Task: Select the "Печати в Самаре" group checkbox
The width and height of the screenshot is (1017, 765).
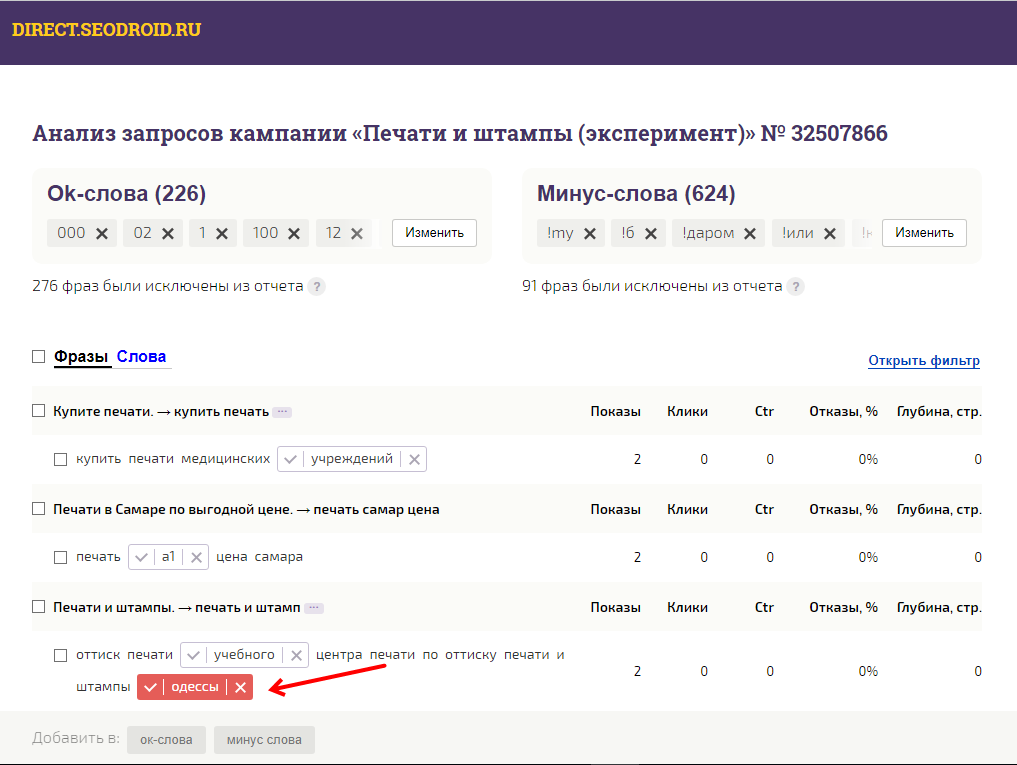Action: tap(39, 509)
